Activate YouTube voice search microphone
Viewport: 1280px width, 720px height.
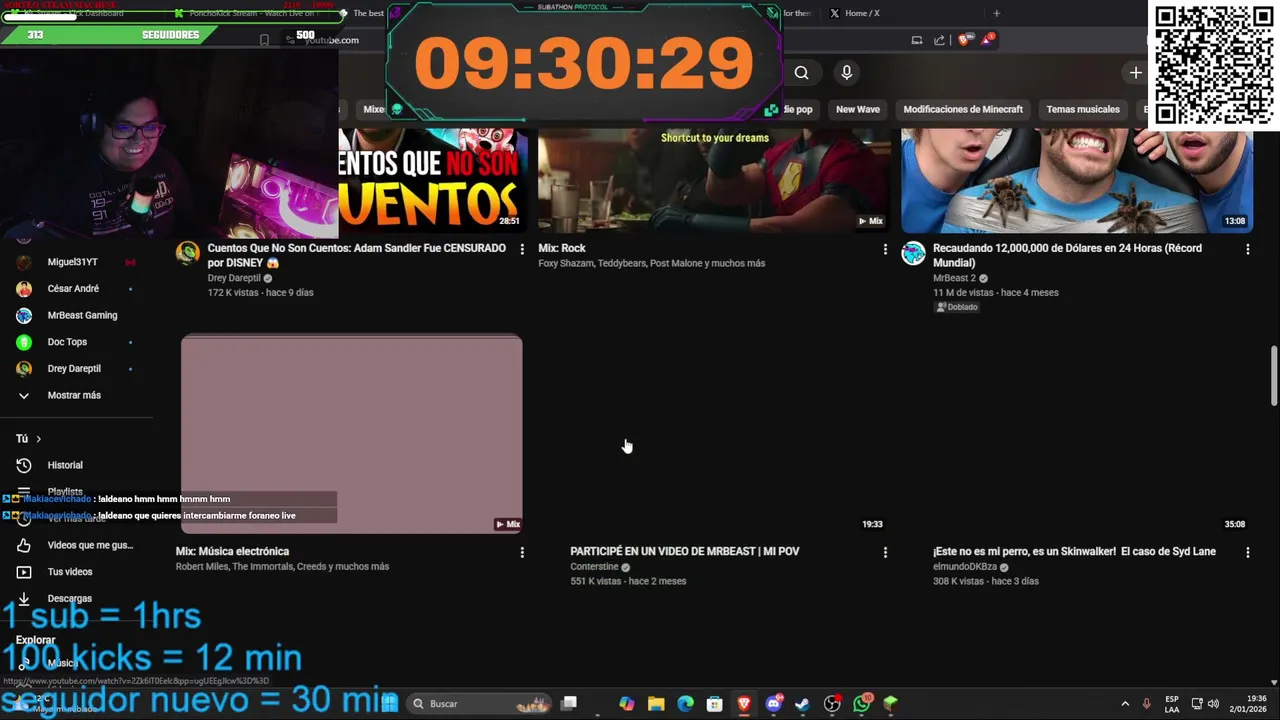pyautogui.click(x=847, y=73)
